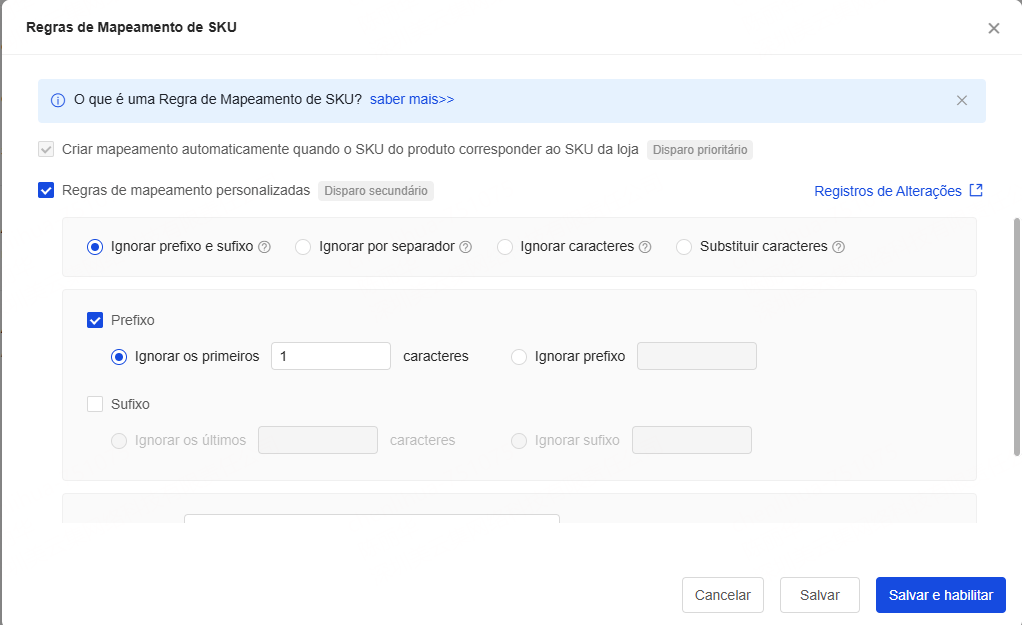Select Ignorar prefixo e sufixo option
The image size is (1022, 625).
(x=95, y=247)
